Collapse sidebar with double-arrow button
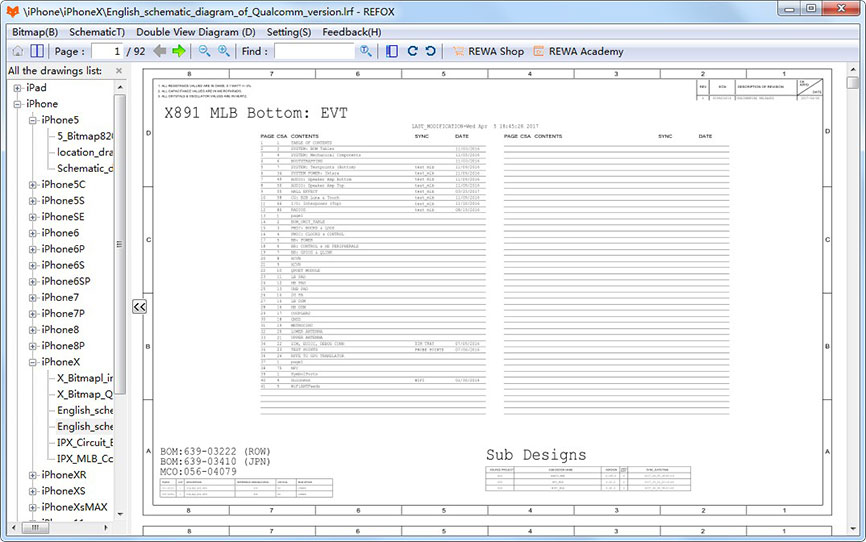Screen dimensions: 866x542 click(139, 307)
